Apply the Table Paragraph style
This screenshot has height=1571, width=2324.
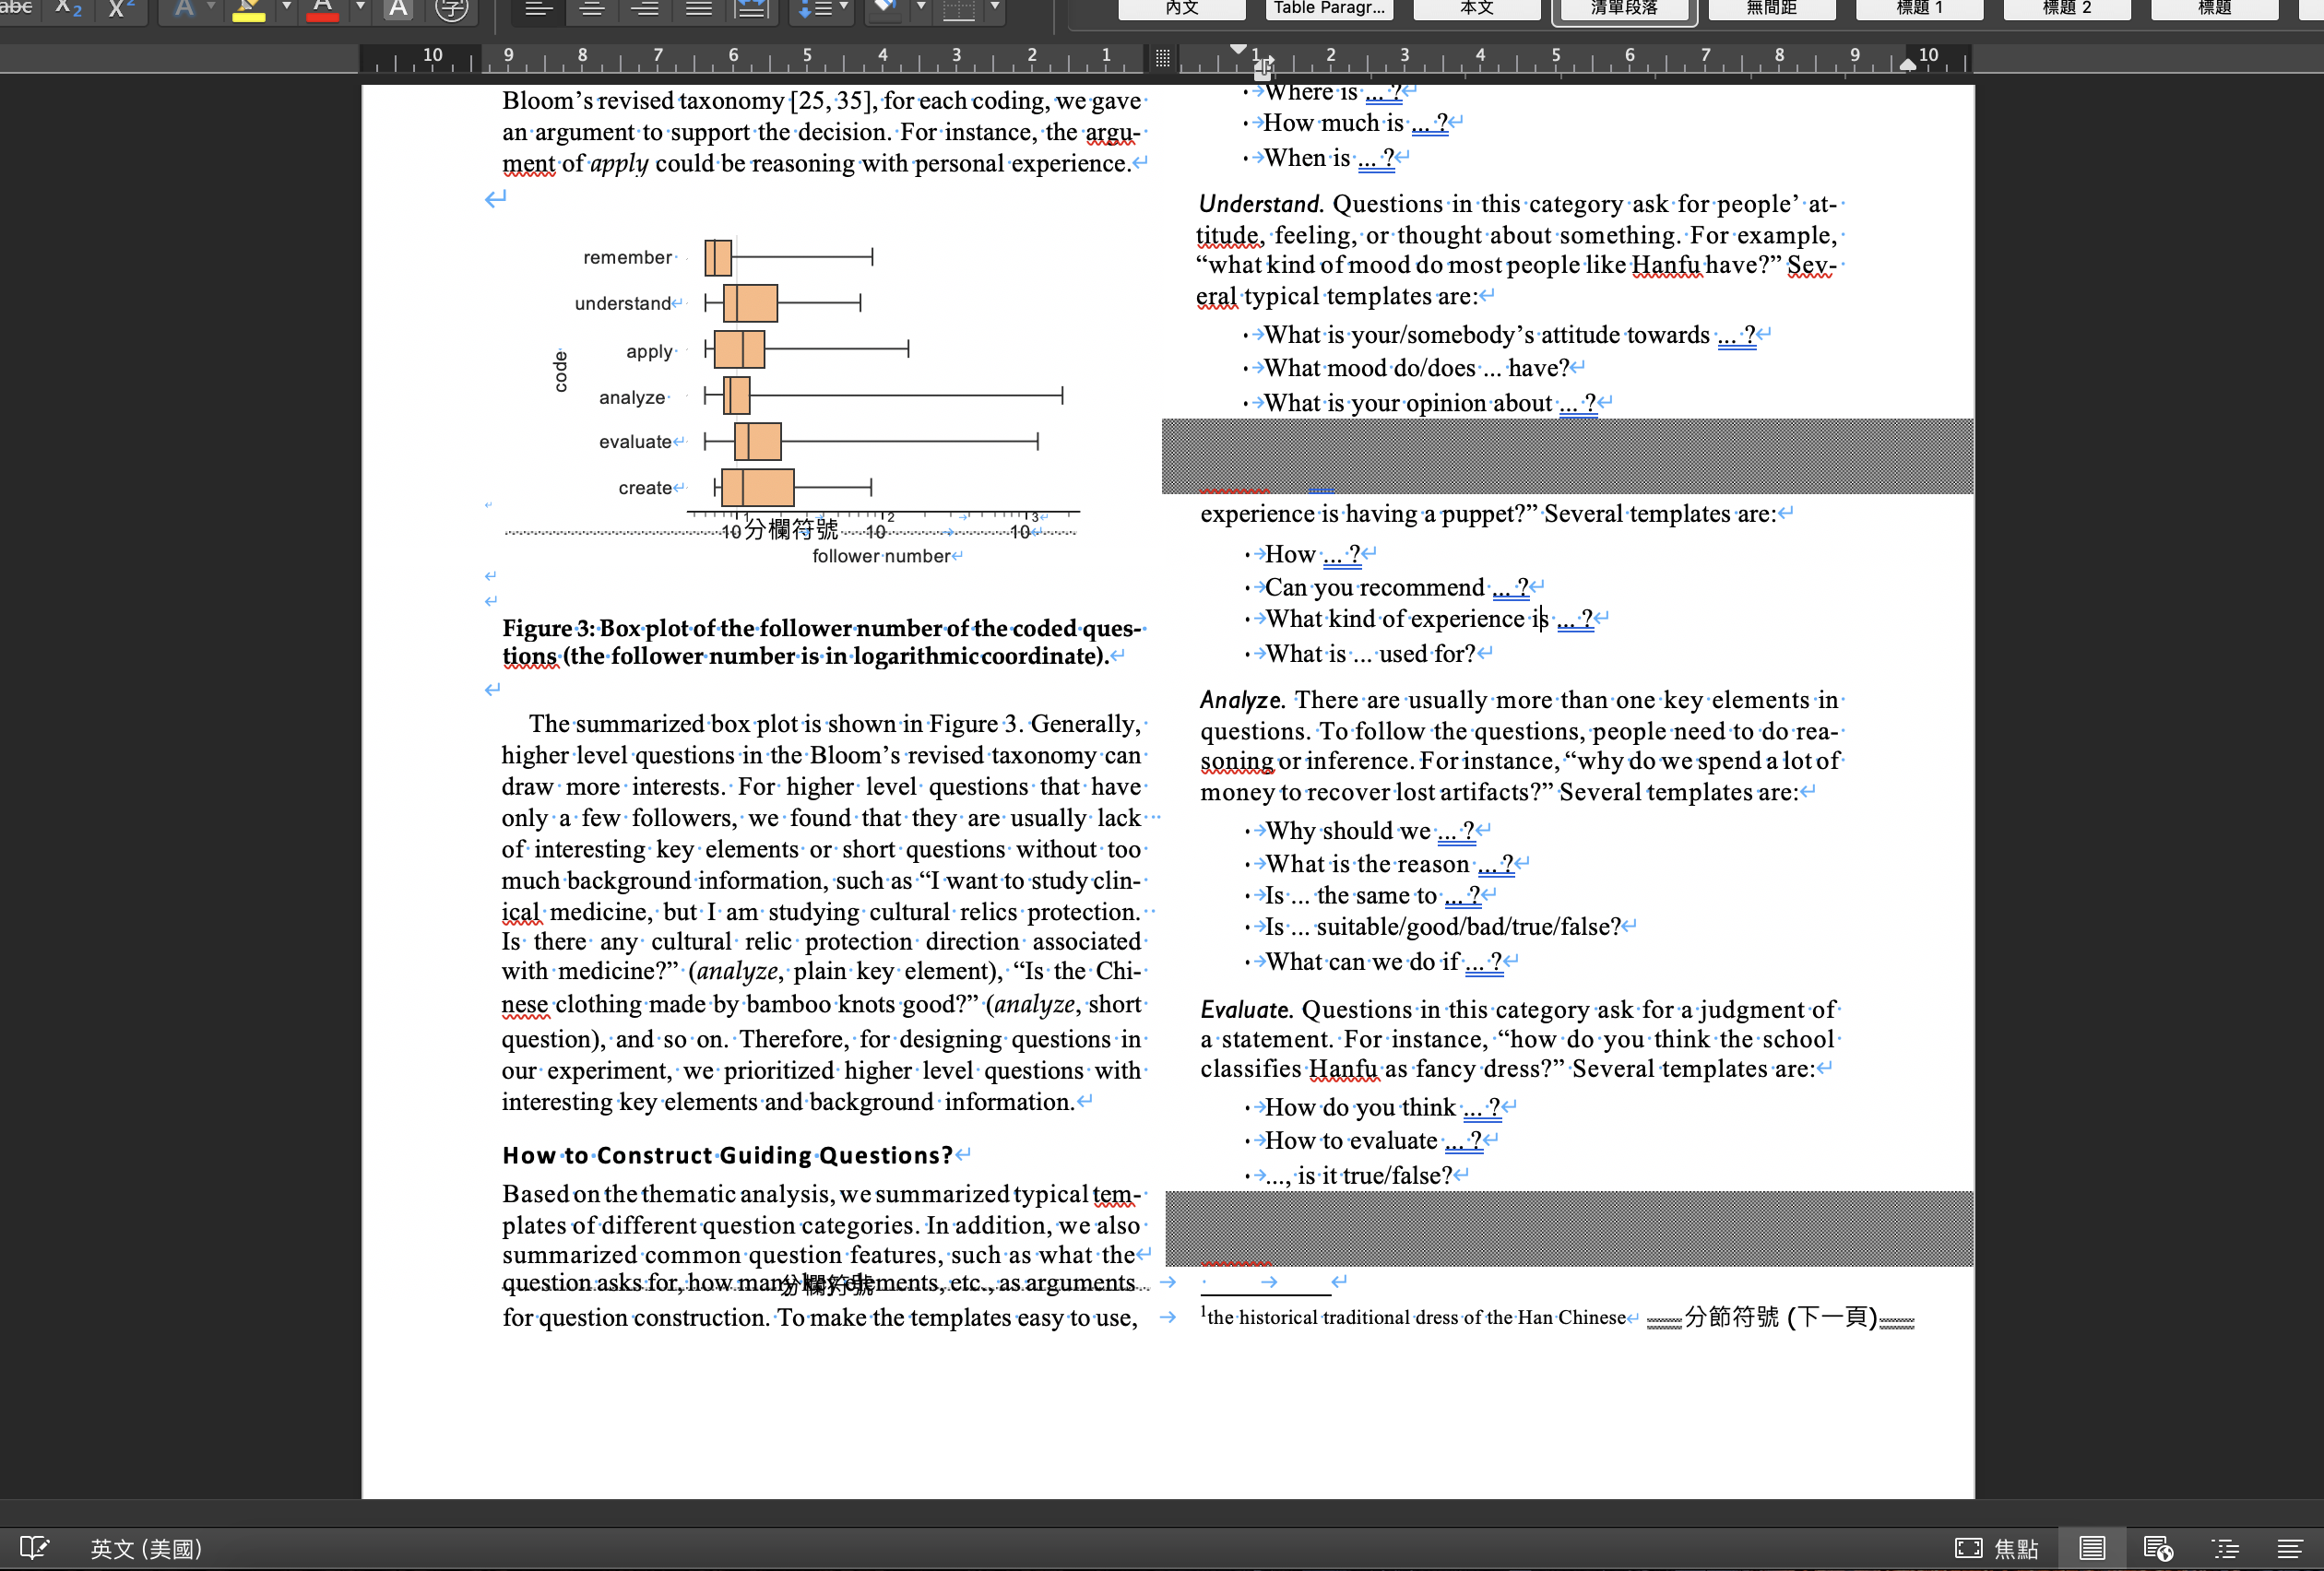tap(1329, 8)
